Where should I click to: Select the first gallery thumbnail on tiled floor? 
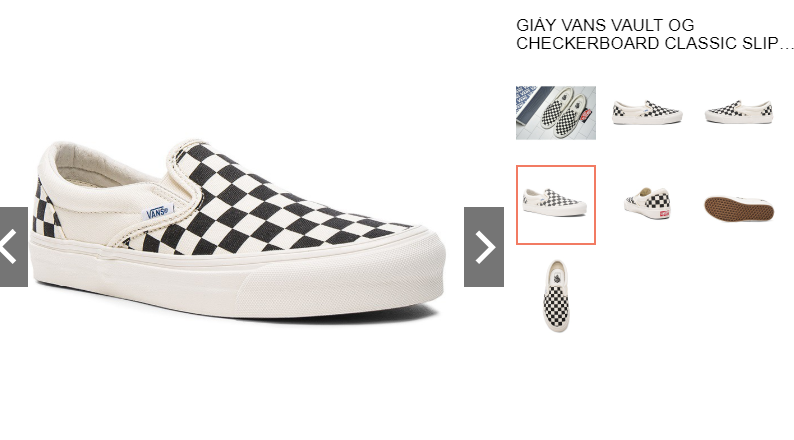(x=555, y=112)
